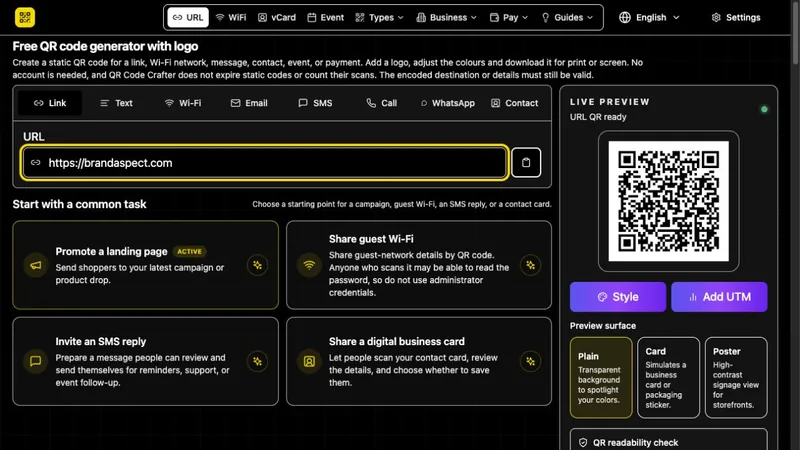Switch to the Contact content tab
The image size is (800, 450).
pos(514,103)
